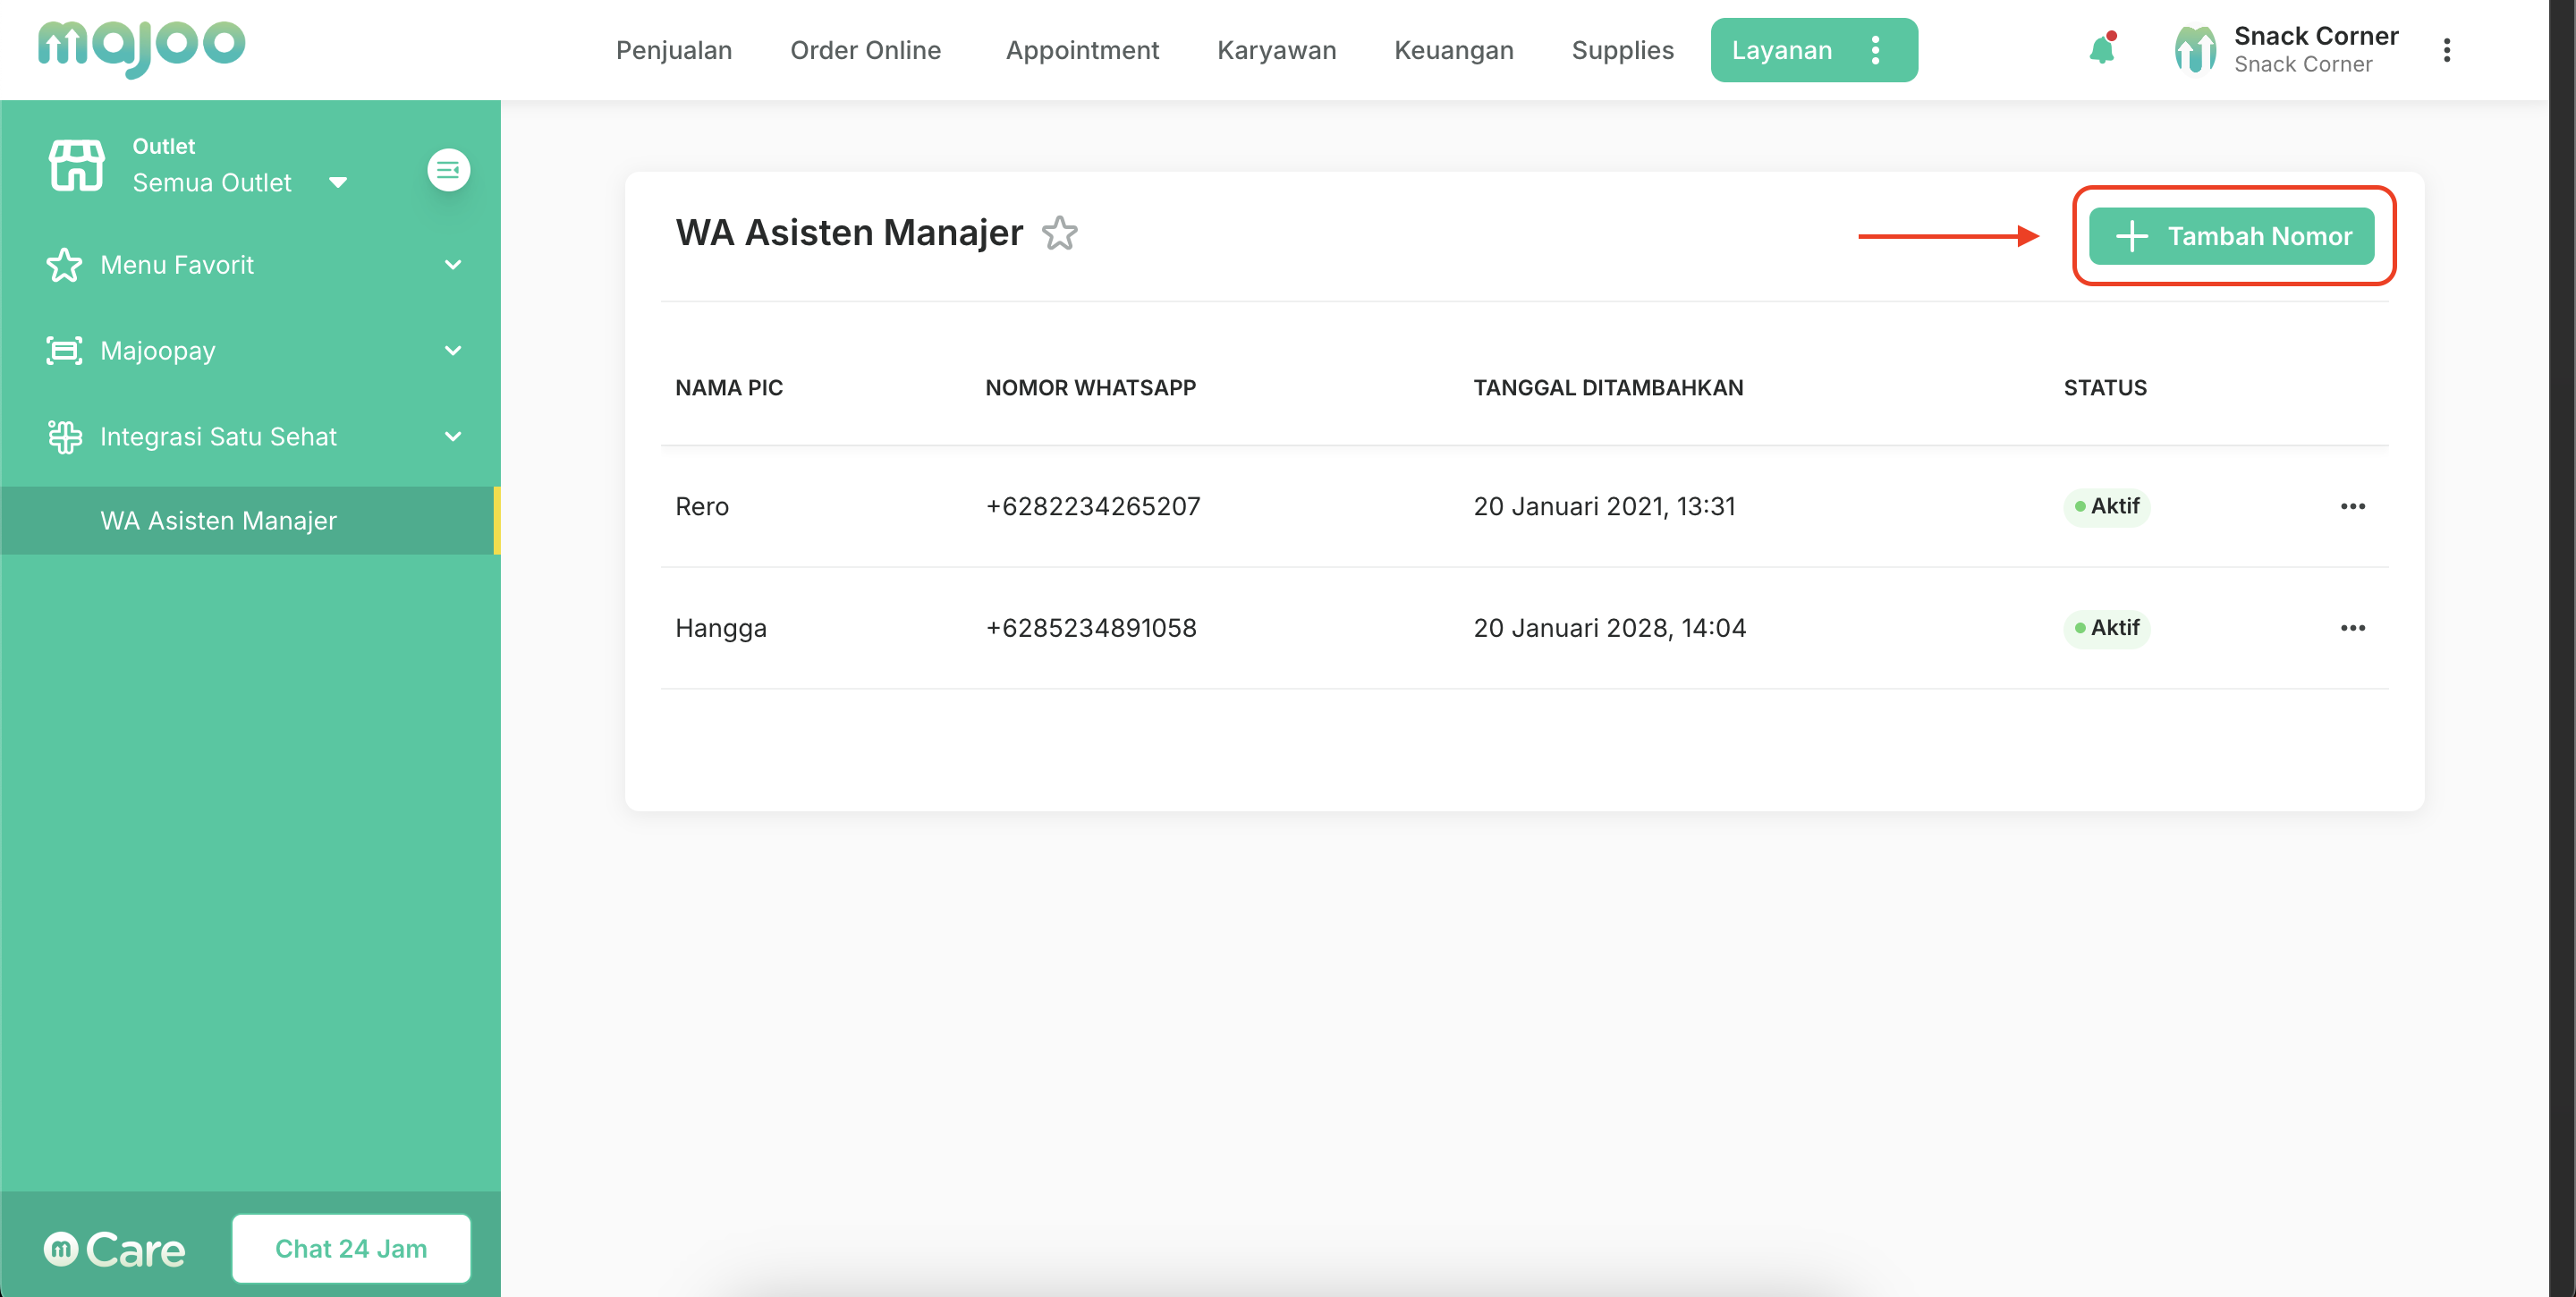The image size is (2576, 1297).
Task: Go to the Keuangan menu
Action: (x=1453, y=50)
